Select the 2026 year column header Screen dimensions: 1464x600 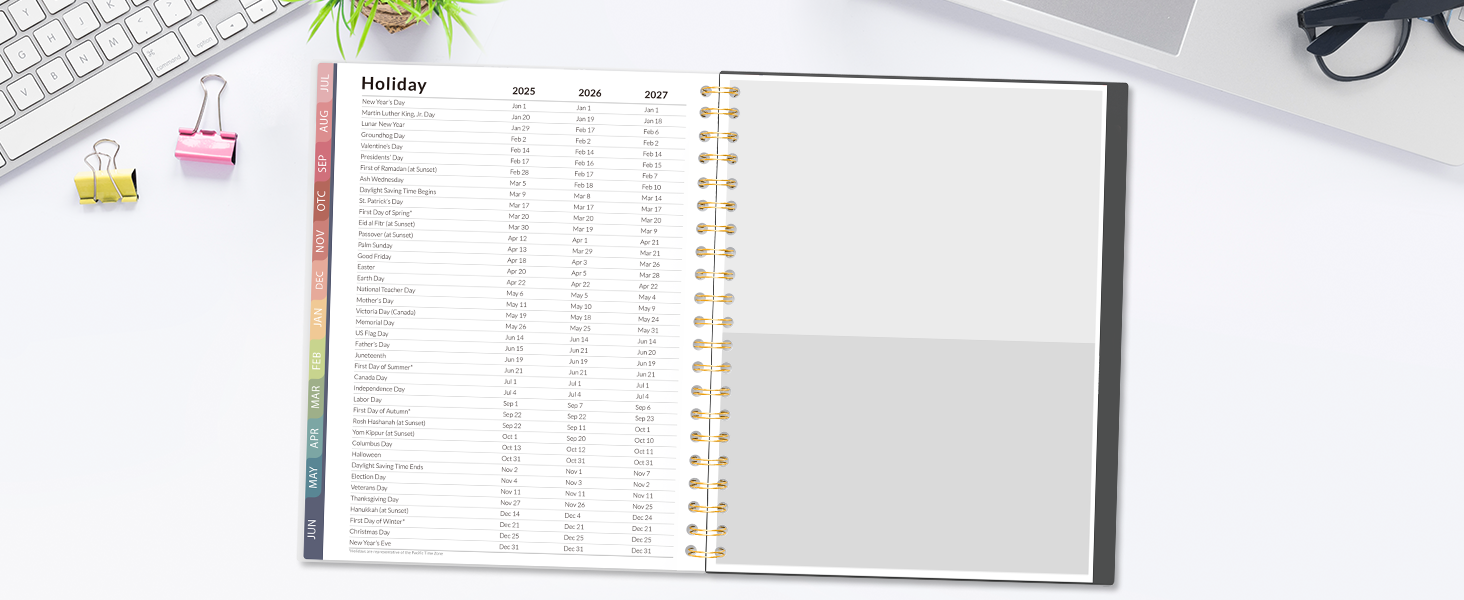coord(587,92)
